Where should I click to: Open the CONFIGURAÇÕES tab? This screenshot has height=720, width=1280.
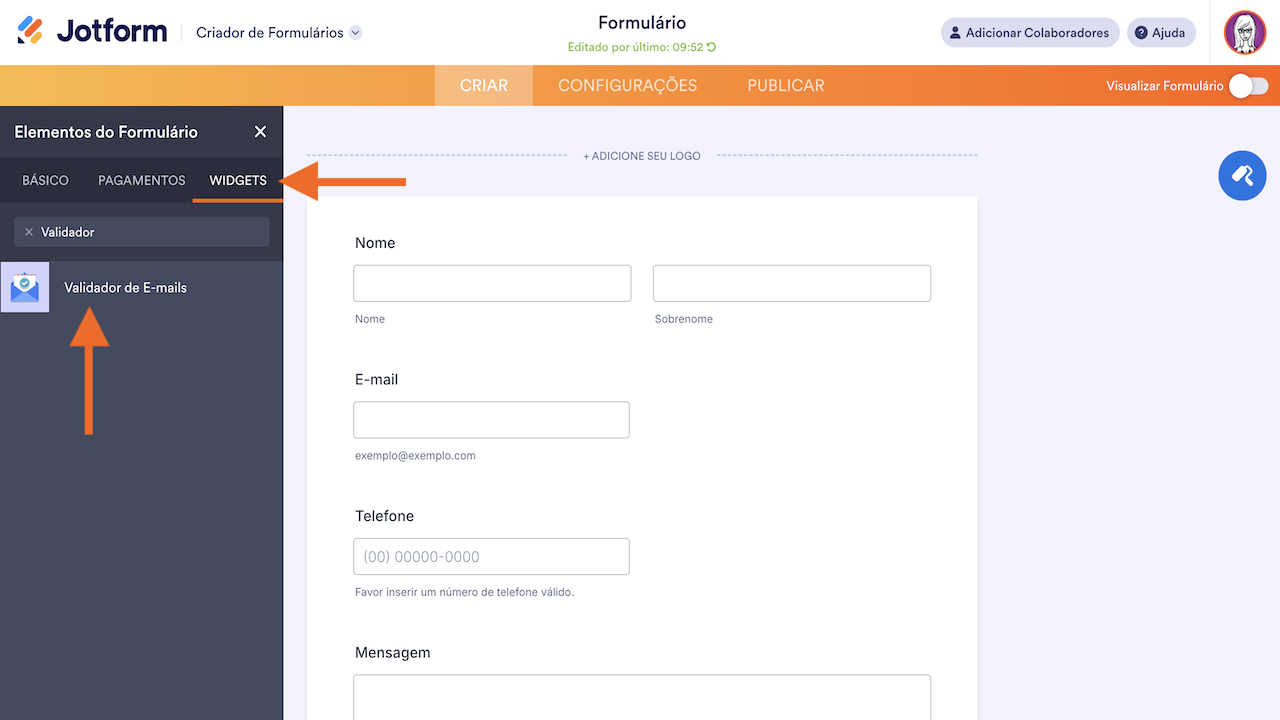pyautogui.click(x=627, y=86)
